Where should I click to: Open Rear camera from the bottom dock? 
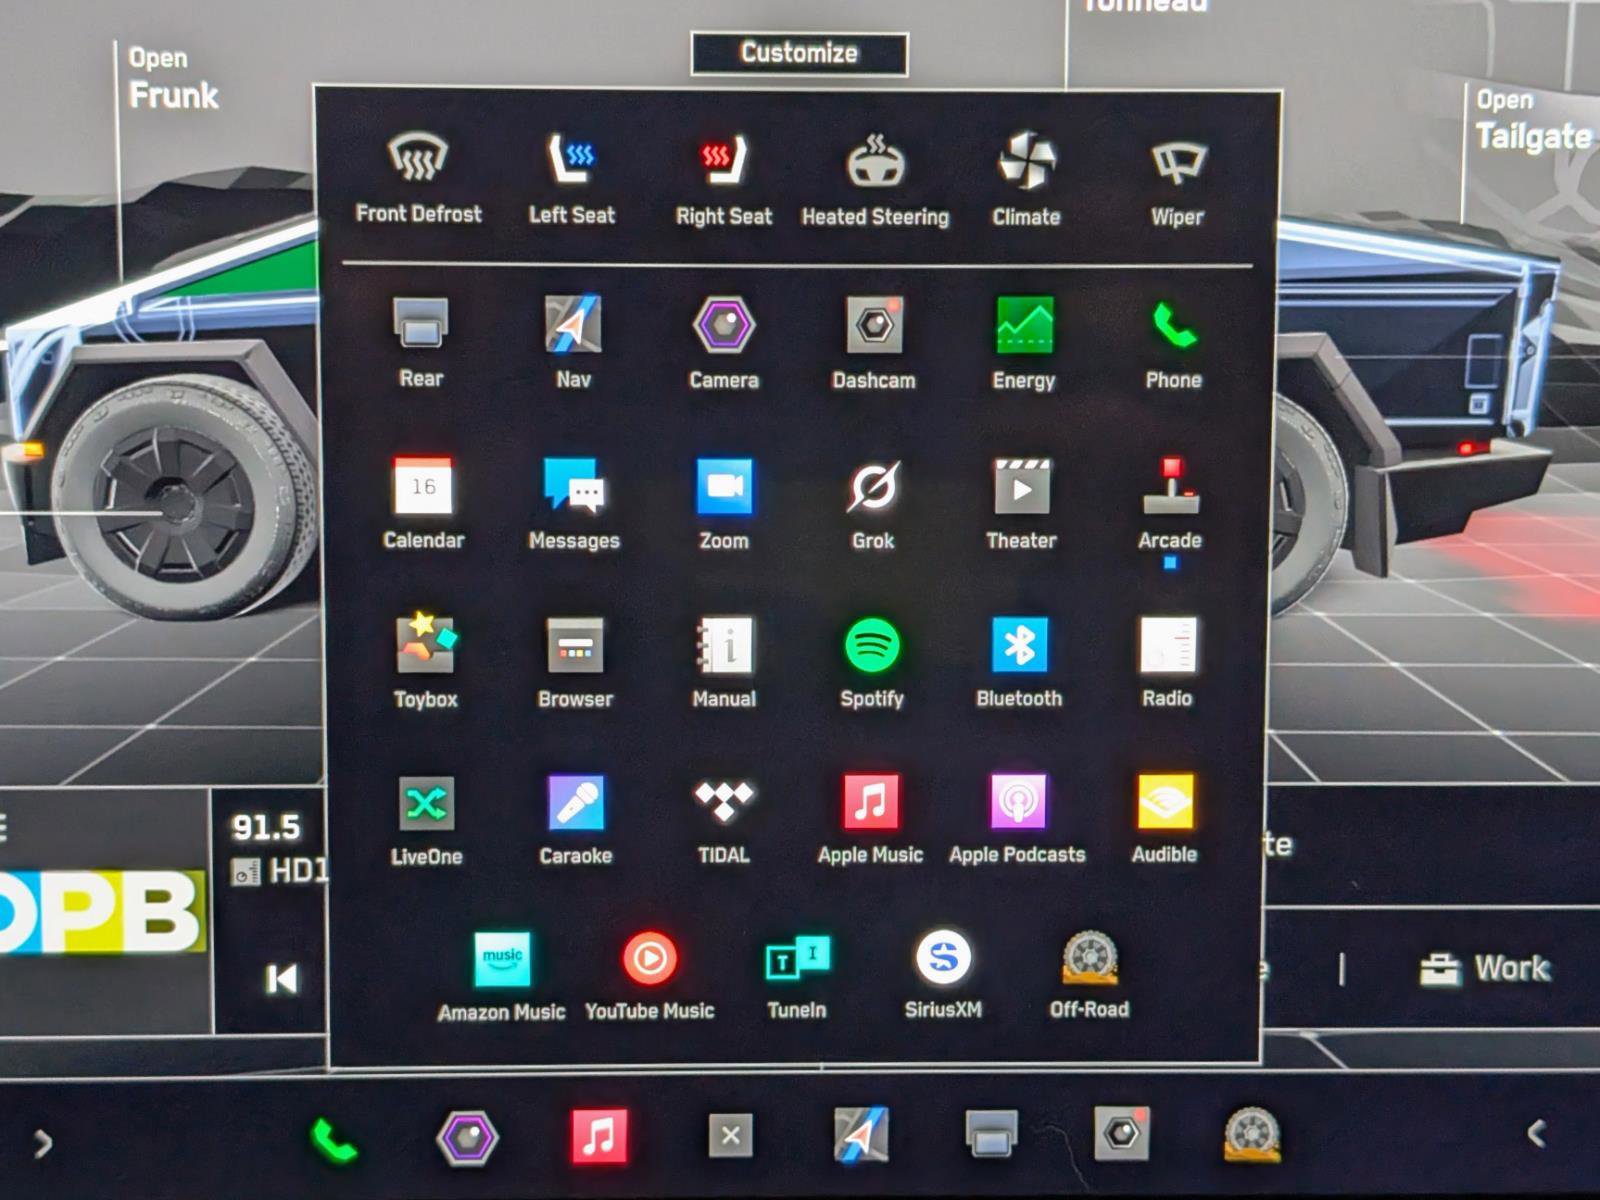(991, 1134)
